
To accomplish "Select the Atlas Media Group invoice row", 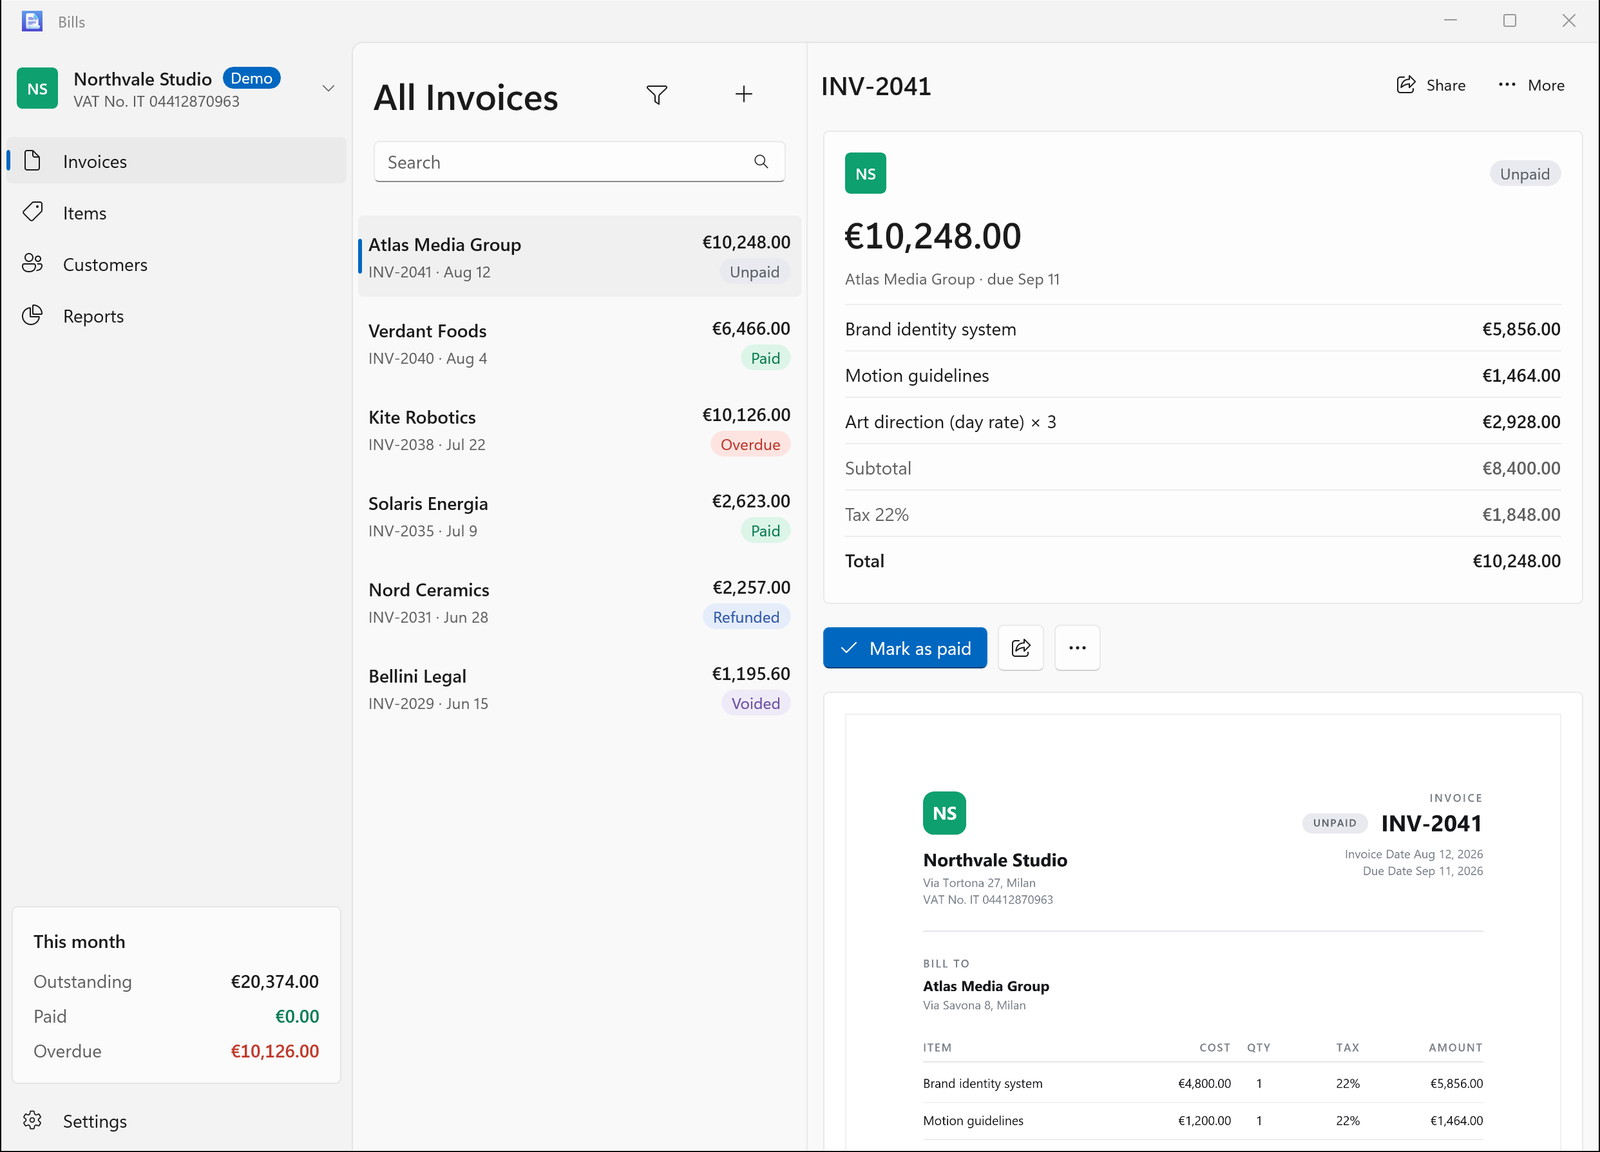I will point(579,256).
